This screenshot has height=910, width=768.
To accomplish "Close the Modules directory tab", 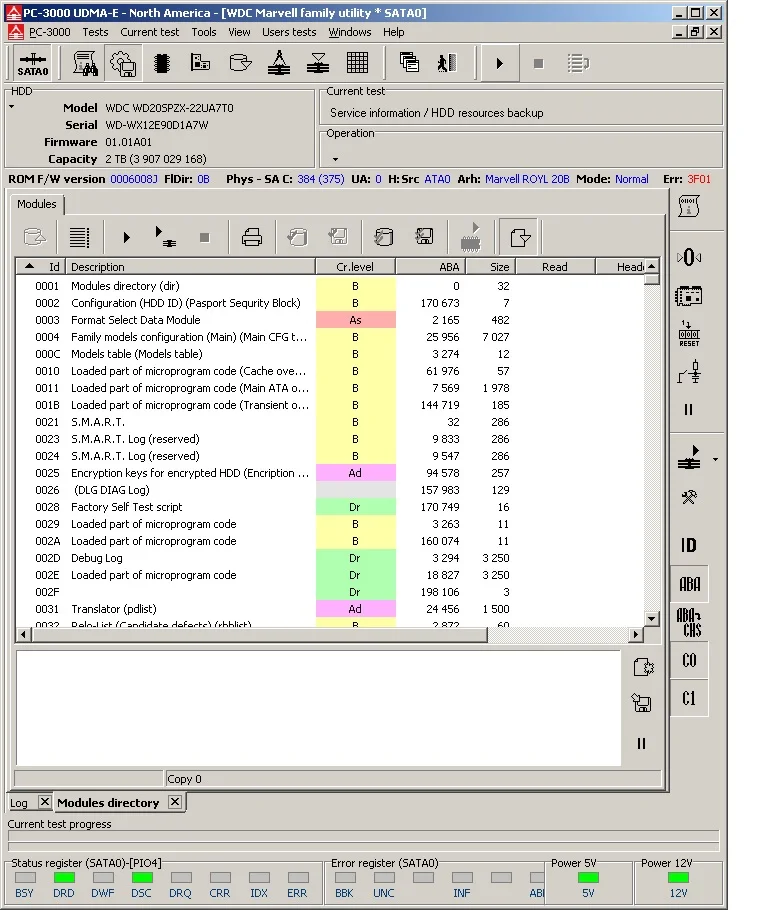I will click(175, 802).
